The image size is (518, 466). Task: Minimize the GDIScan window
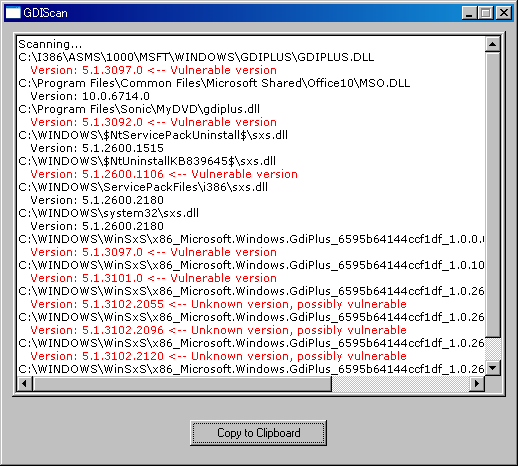coord(470,13)
